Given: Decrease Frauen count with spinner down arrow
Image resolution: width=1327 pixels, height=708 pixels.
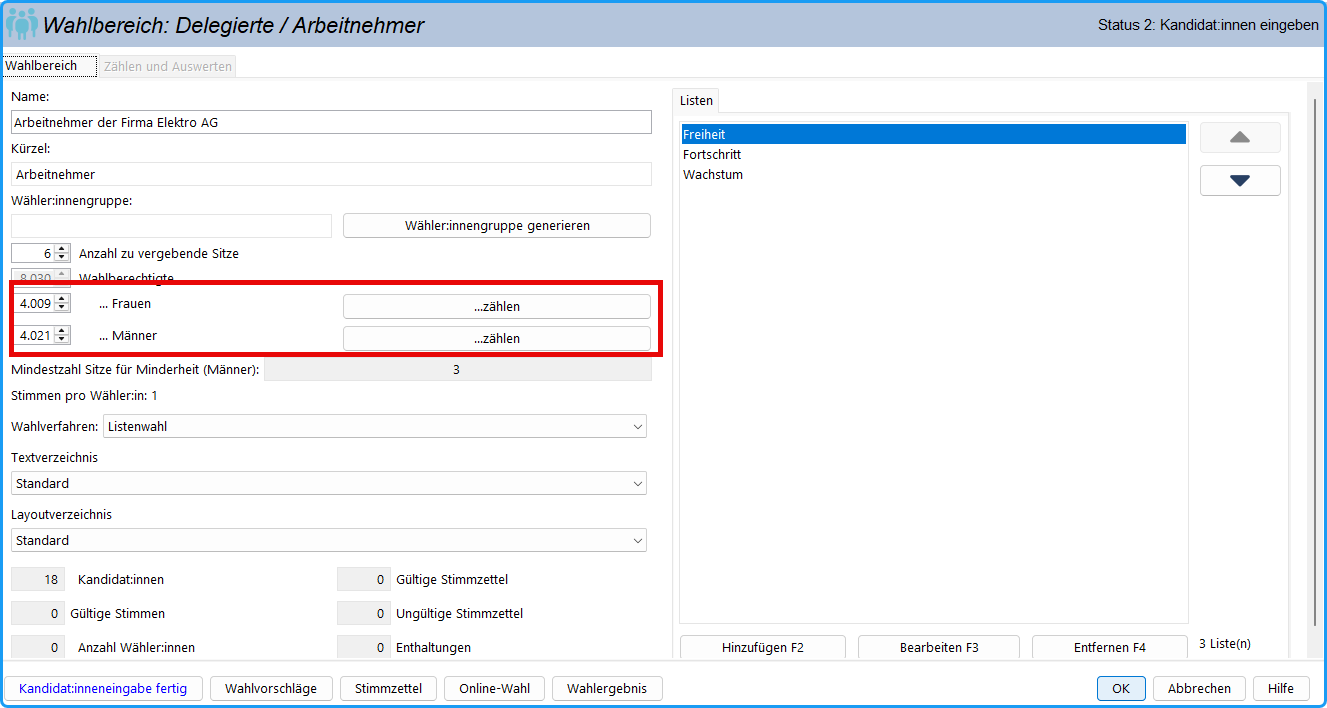Looking at the screenshot, I should point(62,308).
